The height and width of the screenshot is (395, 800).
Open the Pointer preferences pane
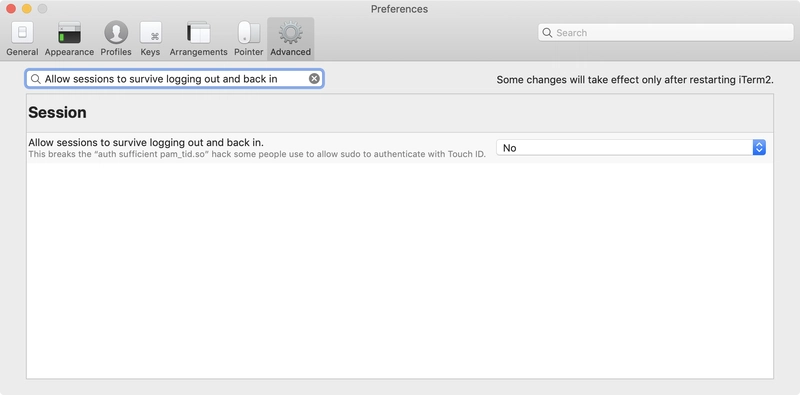pos(248,39)
